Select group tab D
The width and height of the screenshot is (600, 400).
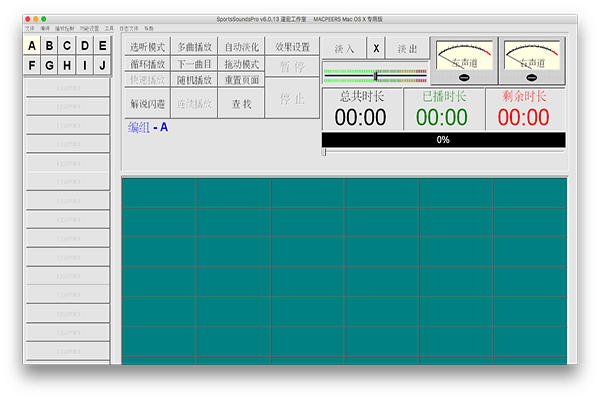(x=85, y=46)
